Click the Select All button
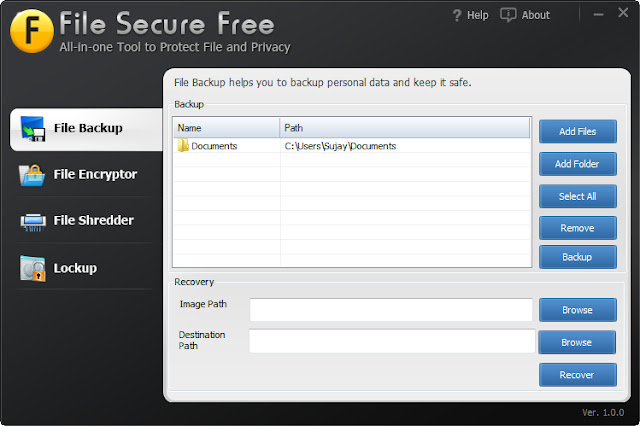Image resolution: width=640 pixels, height=426 pixels. coord(577,196)
